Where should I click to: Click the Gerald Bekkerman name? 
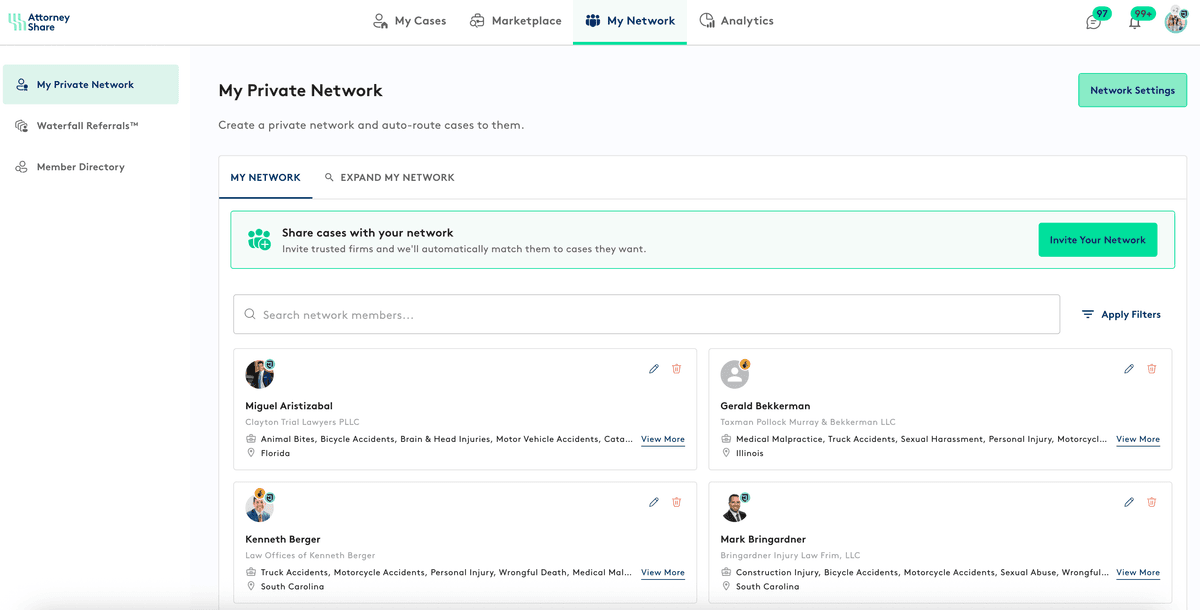pos(765,406)
